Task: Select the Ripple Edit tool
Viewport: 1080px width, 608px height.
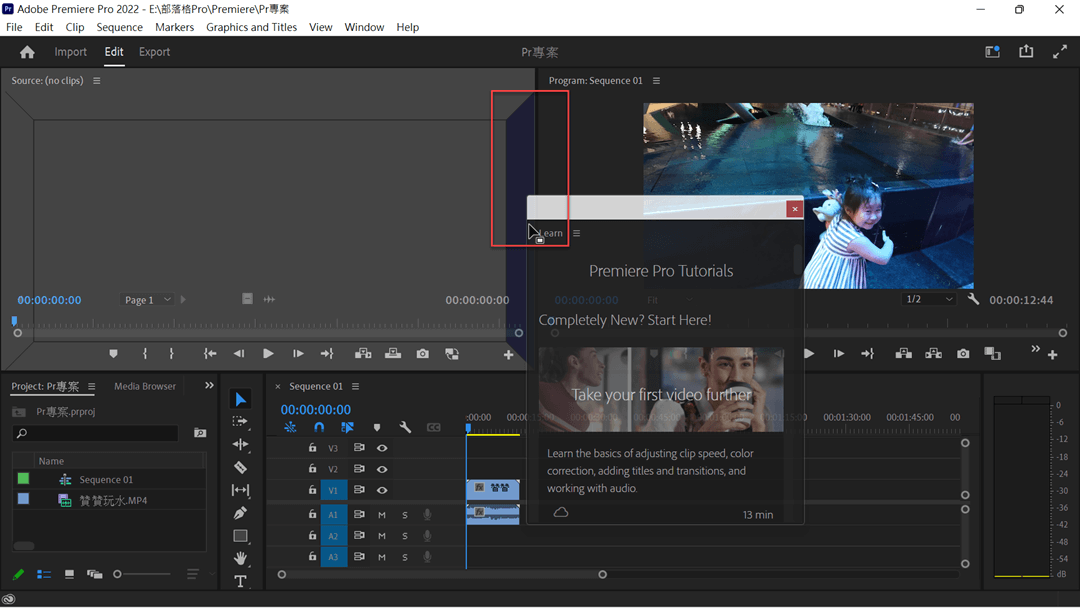Action: (240, 444)
